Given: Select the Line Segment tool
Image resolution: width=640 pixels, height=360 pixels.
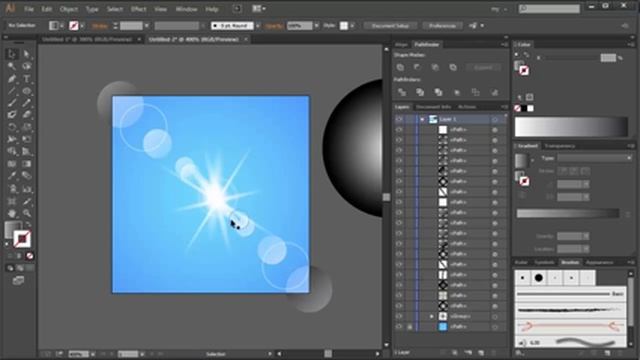Looking at the screenshot, I should (x=11, y=91).
